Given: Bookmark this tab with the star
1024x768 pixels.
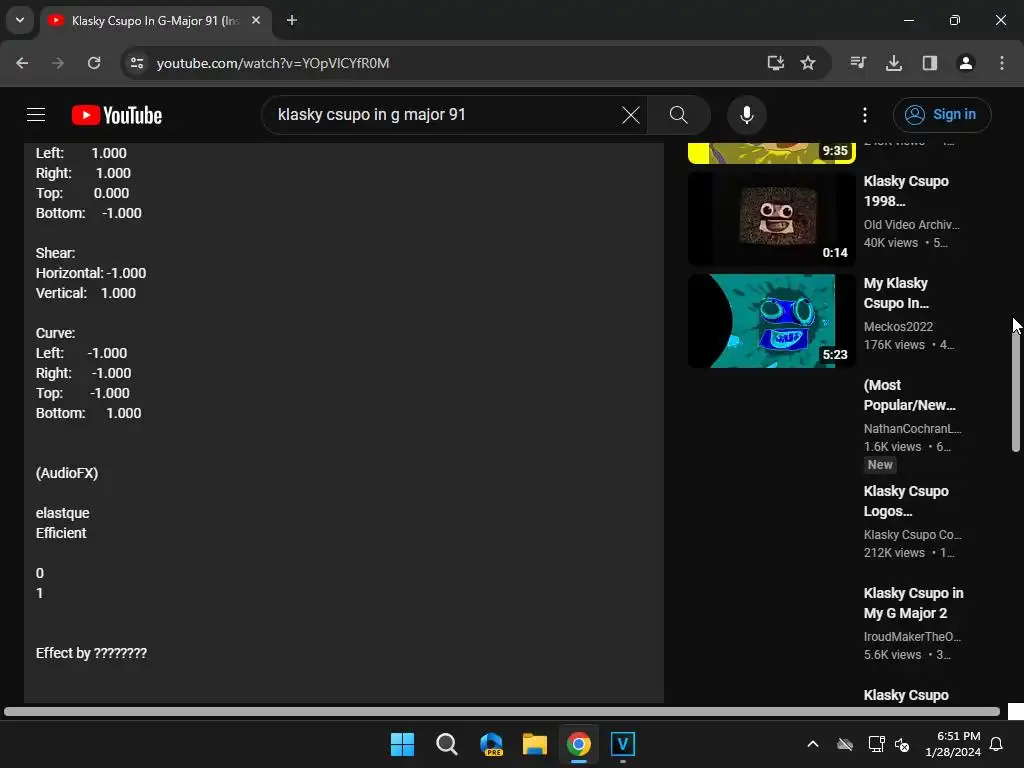Looking at the screenshot, I should [808, 63].
